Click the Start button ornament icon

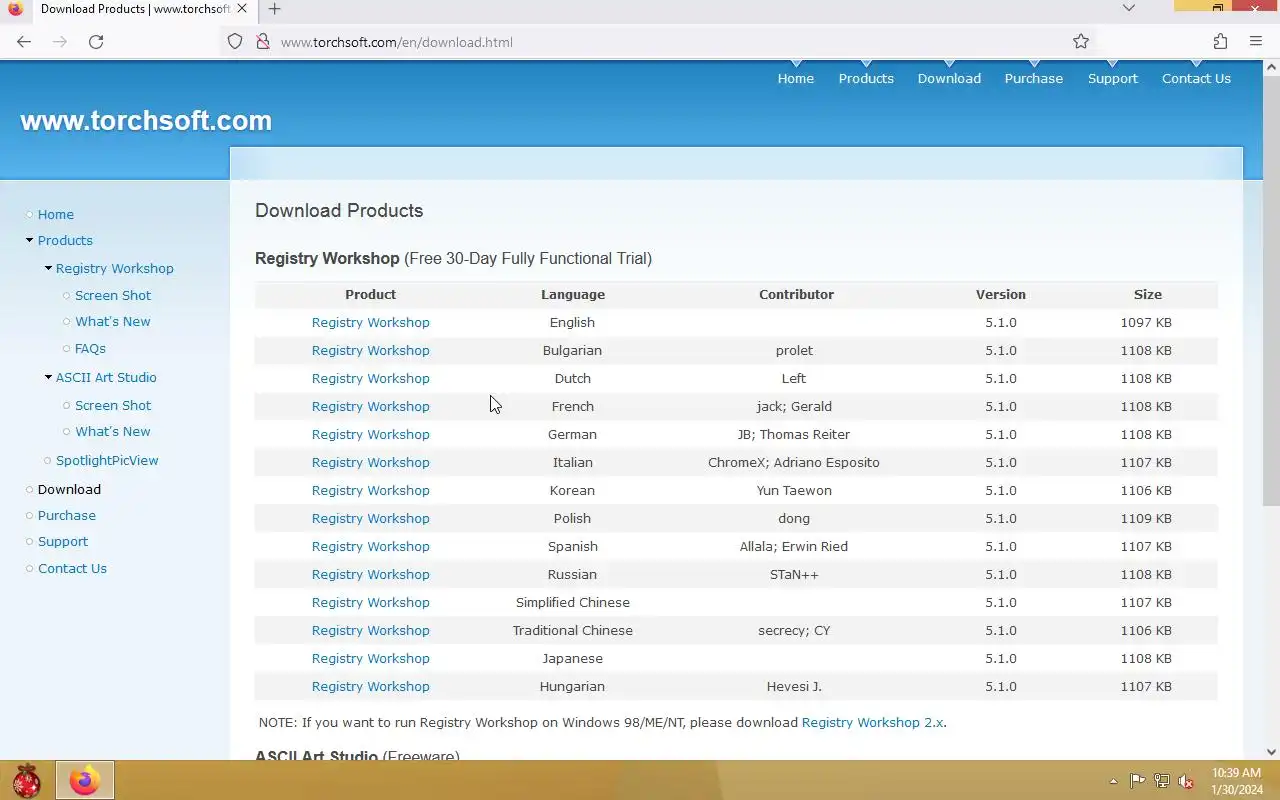pyautogui.click(x=26, y=780)
